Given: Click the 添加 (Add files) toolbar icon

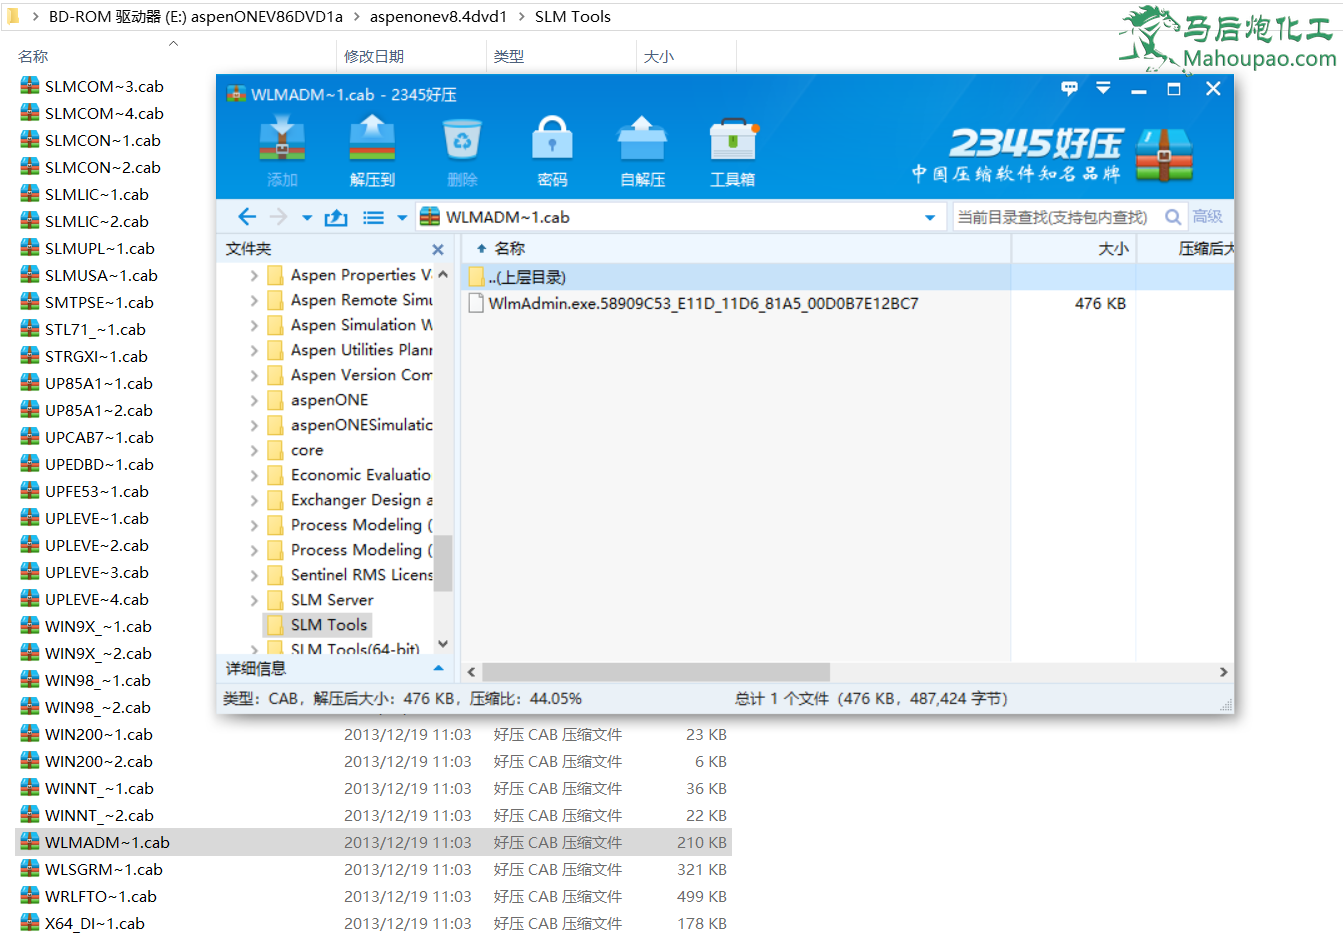Looking at the screenshot, I should [282, 148].
